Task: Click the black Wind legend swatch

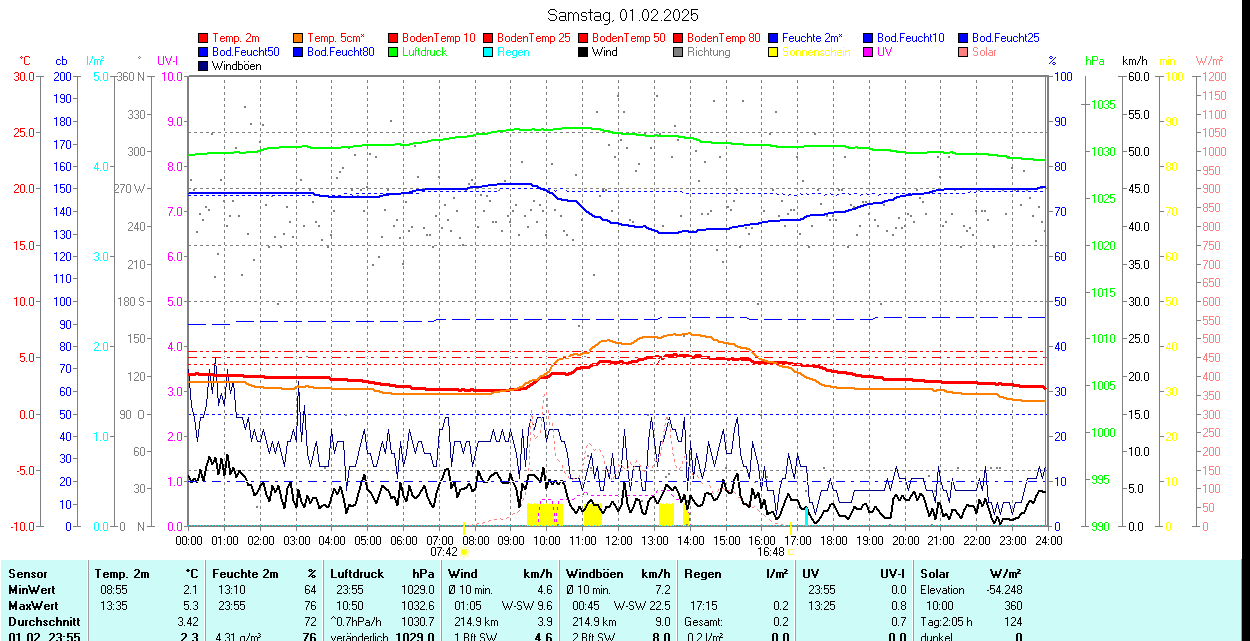Action: tap(584, 52)
